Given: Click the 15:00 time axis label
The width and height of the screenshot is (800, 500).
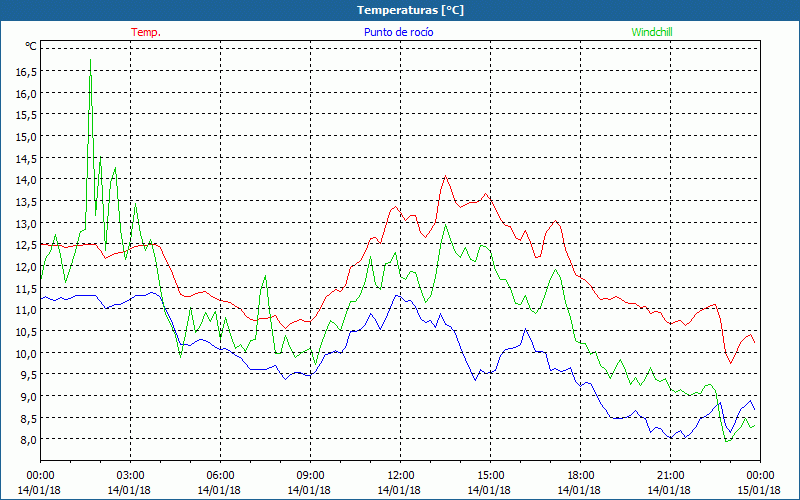Looking at the screenshot, I should coord(490,476).
